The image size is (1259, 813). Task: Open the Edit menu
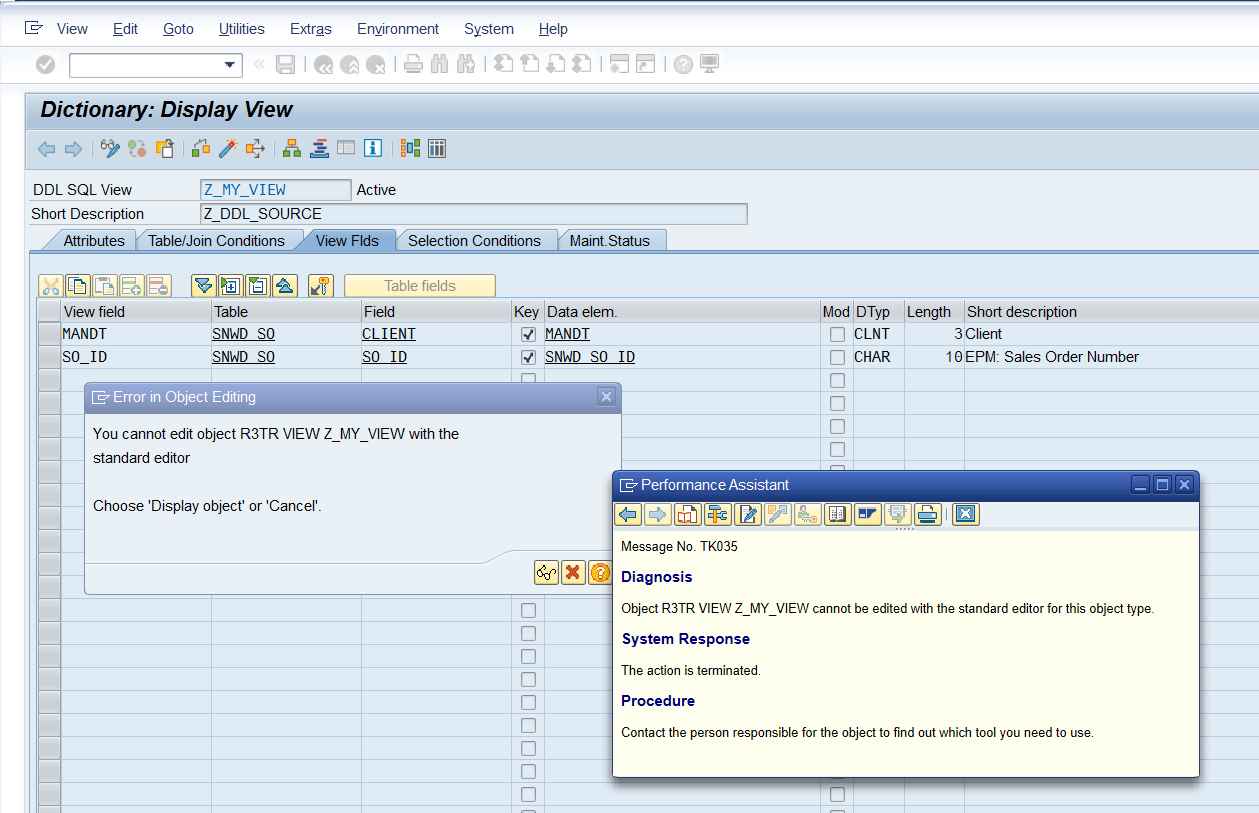[125, 29]
